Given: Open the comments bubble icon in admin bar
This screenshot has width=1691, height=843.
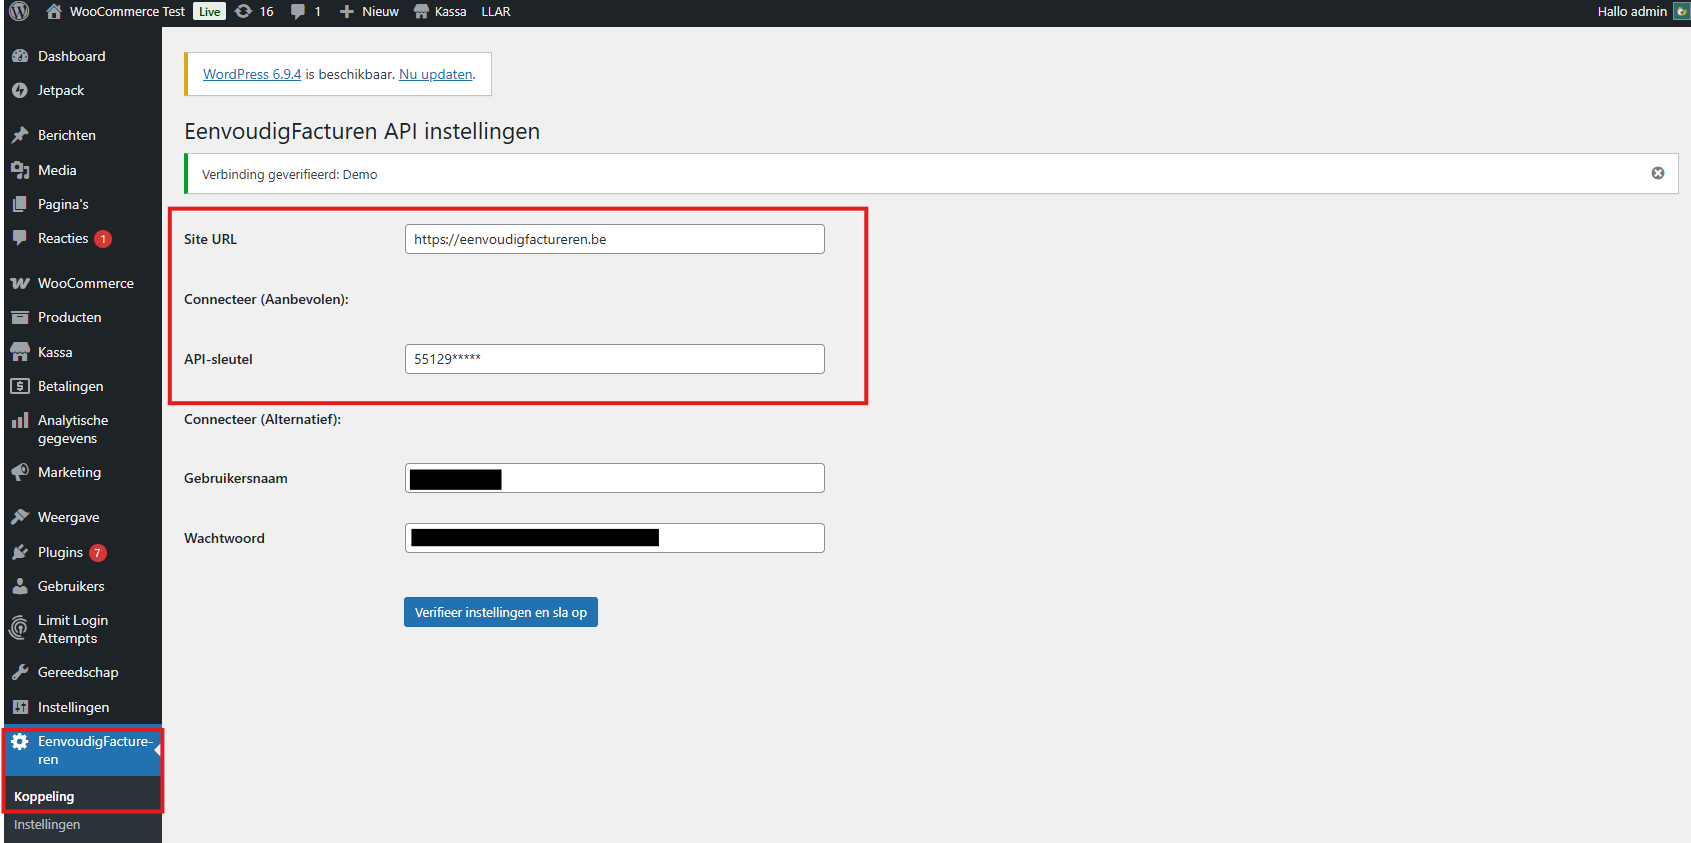Looking at the screenshot, I should click(x=298, y=12).
